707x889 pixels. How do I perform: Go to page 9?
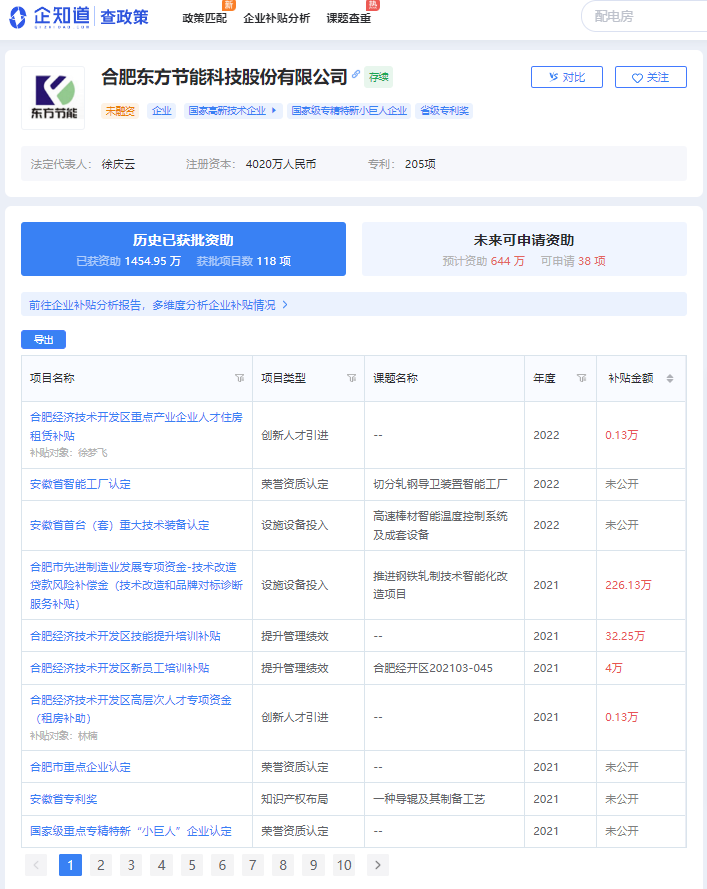(314, 865)
